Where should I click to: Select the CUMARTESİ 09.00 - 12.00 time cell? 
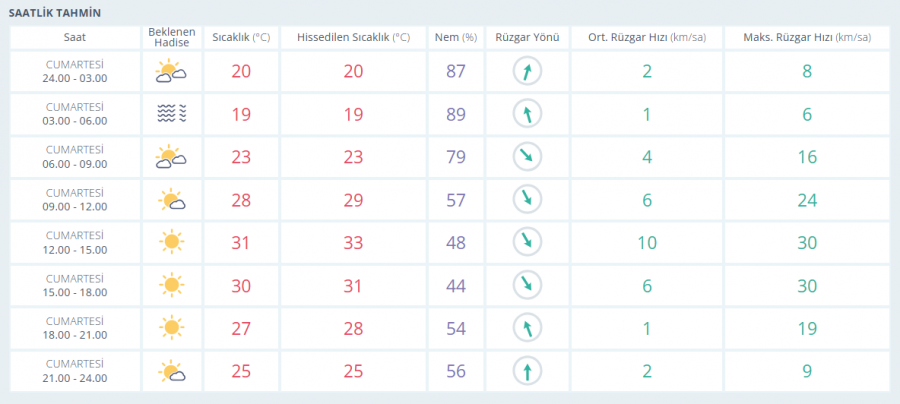pyautogui.click(x=75, y=200)
